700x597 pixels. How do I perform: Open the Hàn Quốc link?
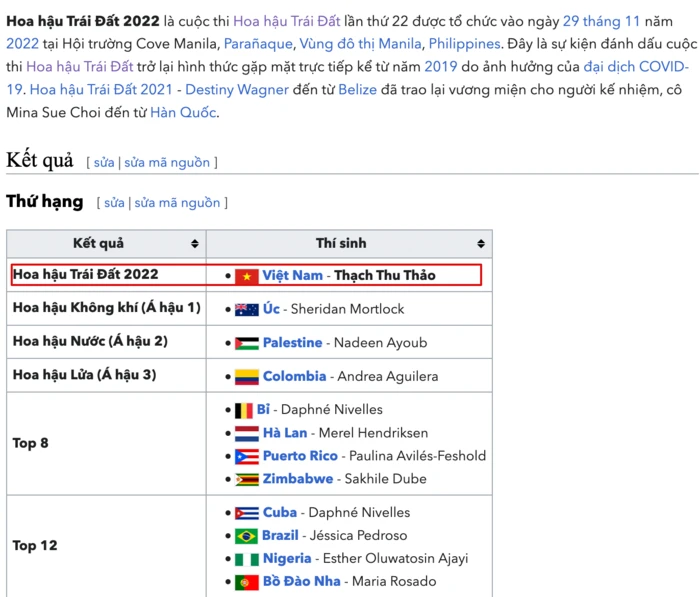click(x=183, y=112)
